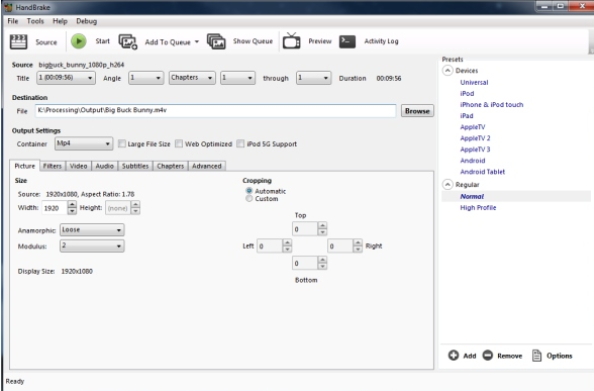Viewport: 594px width, 391px height.
Task: Switch to the Video tab
Action: (78, 166)
